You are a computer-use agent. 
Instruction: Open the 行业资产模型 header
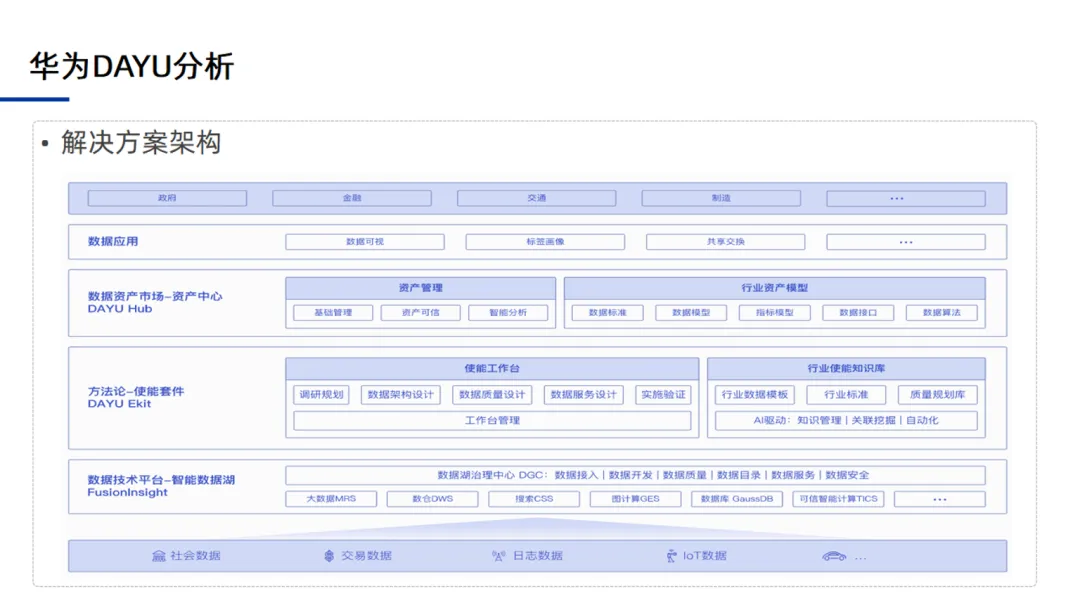(775, 288)
